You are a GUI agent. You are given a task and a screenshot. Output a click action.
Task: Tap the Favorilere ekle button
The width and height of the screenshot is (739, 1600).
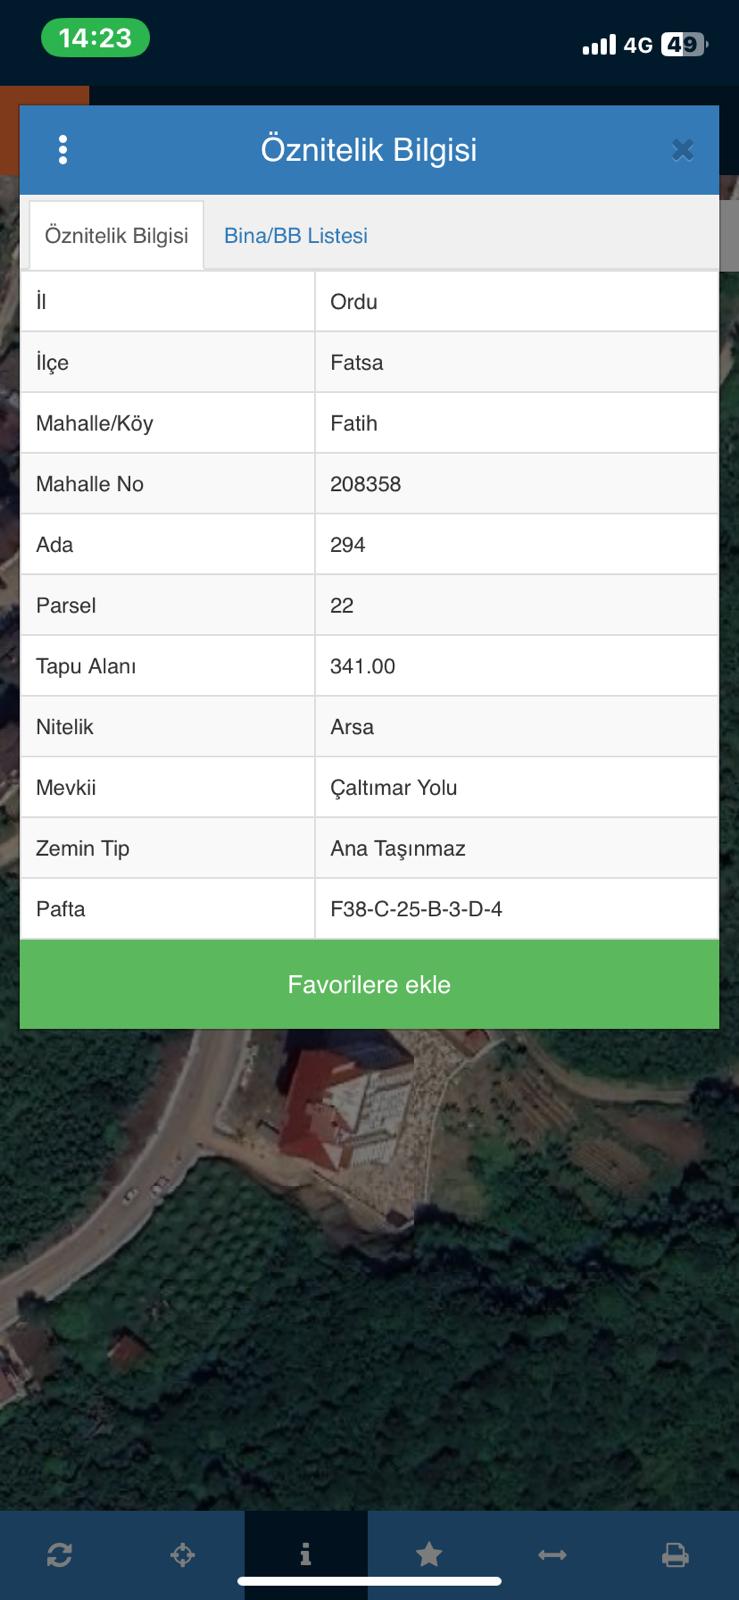(369, 985)
